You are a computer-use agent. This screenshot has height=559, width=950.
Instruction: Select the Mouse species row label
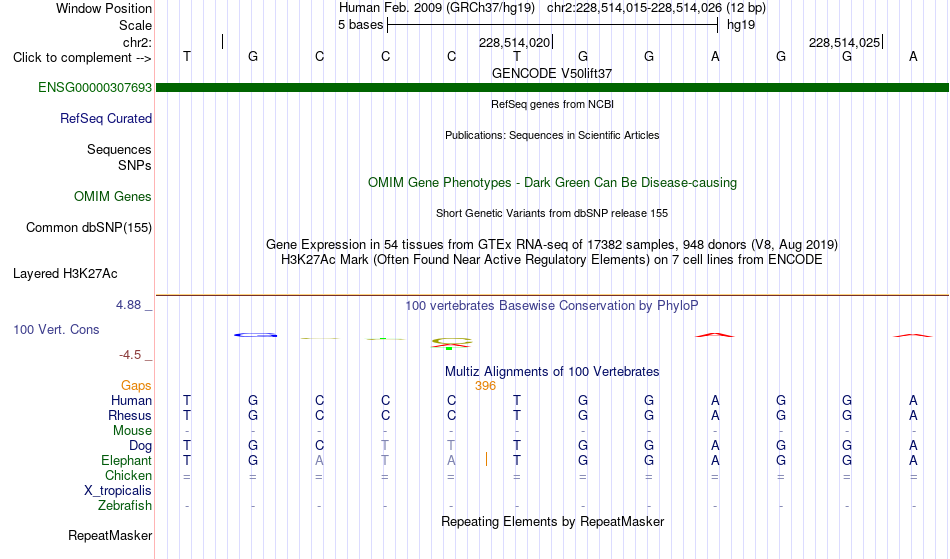(132, 431)
